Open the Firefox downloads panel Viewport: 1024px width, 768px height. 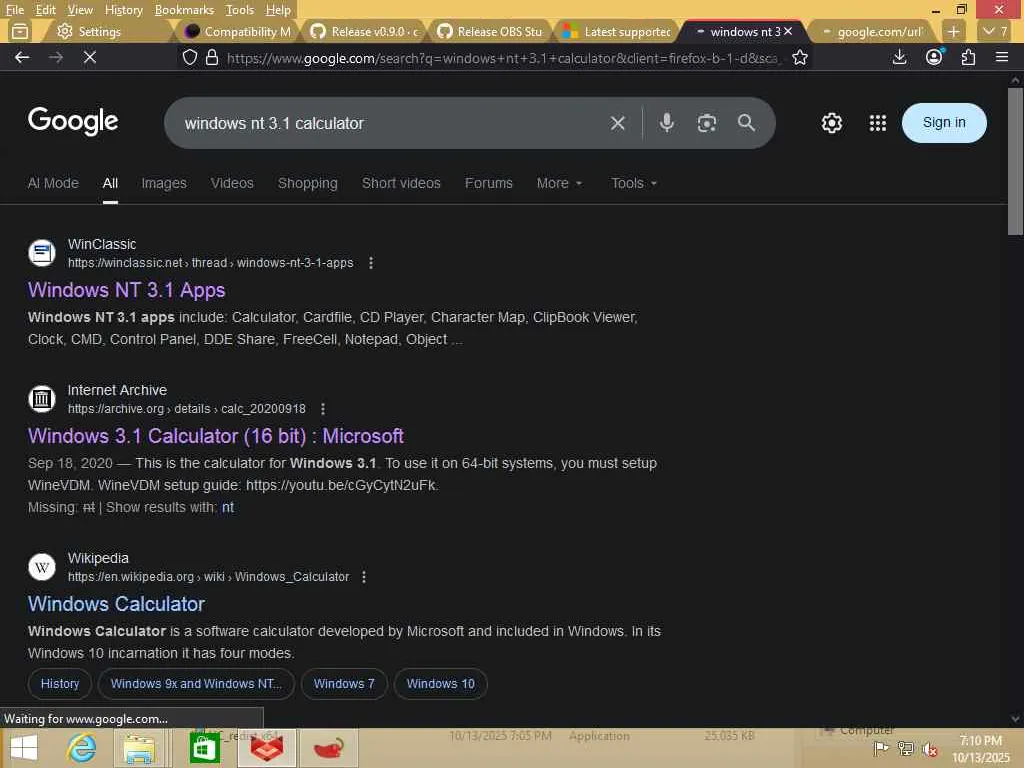pyautogui.click(x=899, y=57)
